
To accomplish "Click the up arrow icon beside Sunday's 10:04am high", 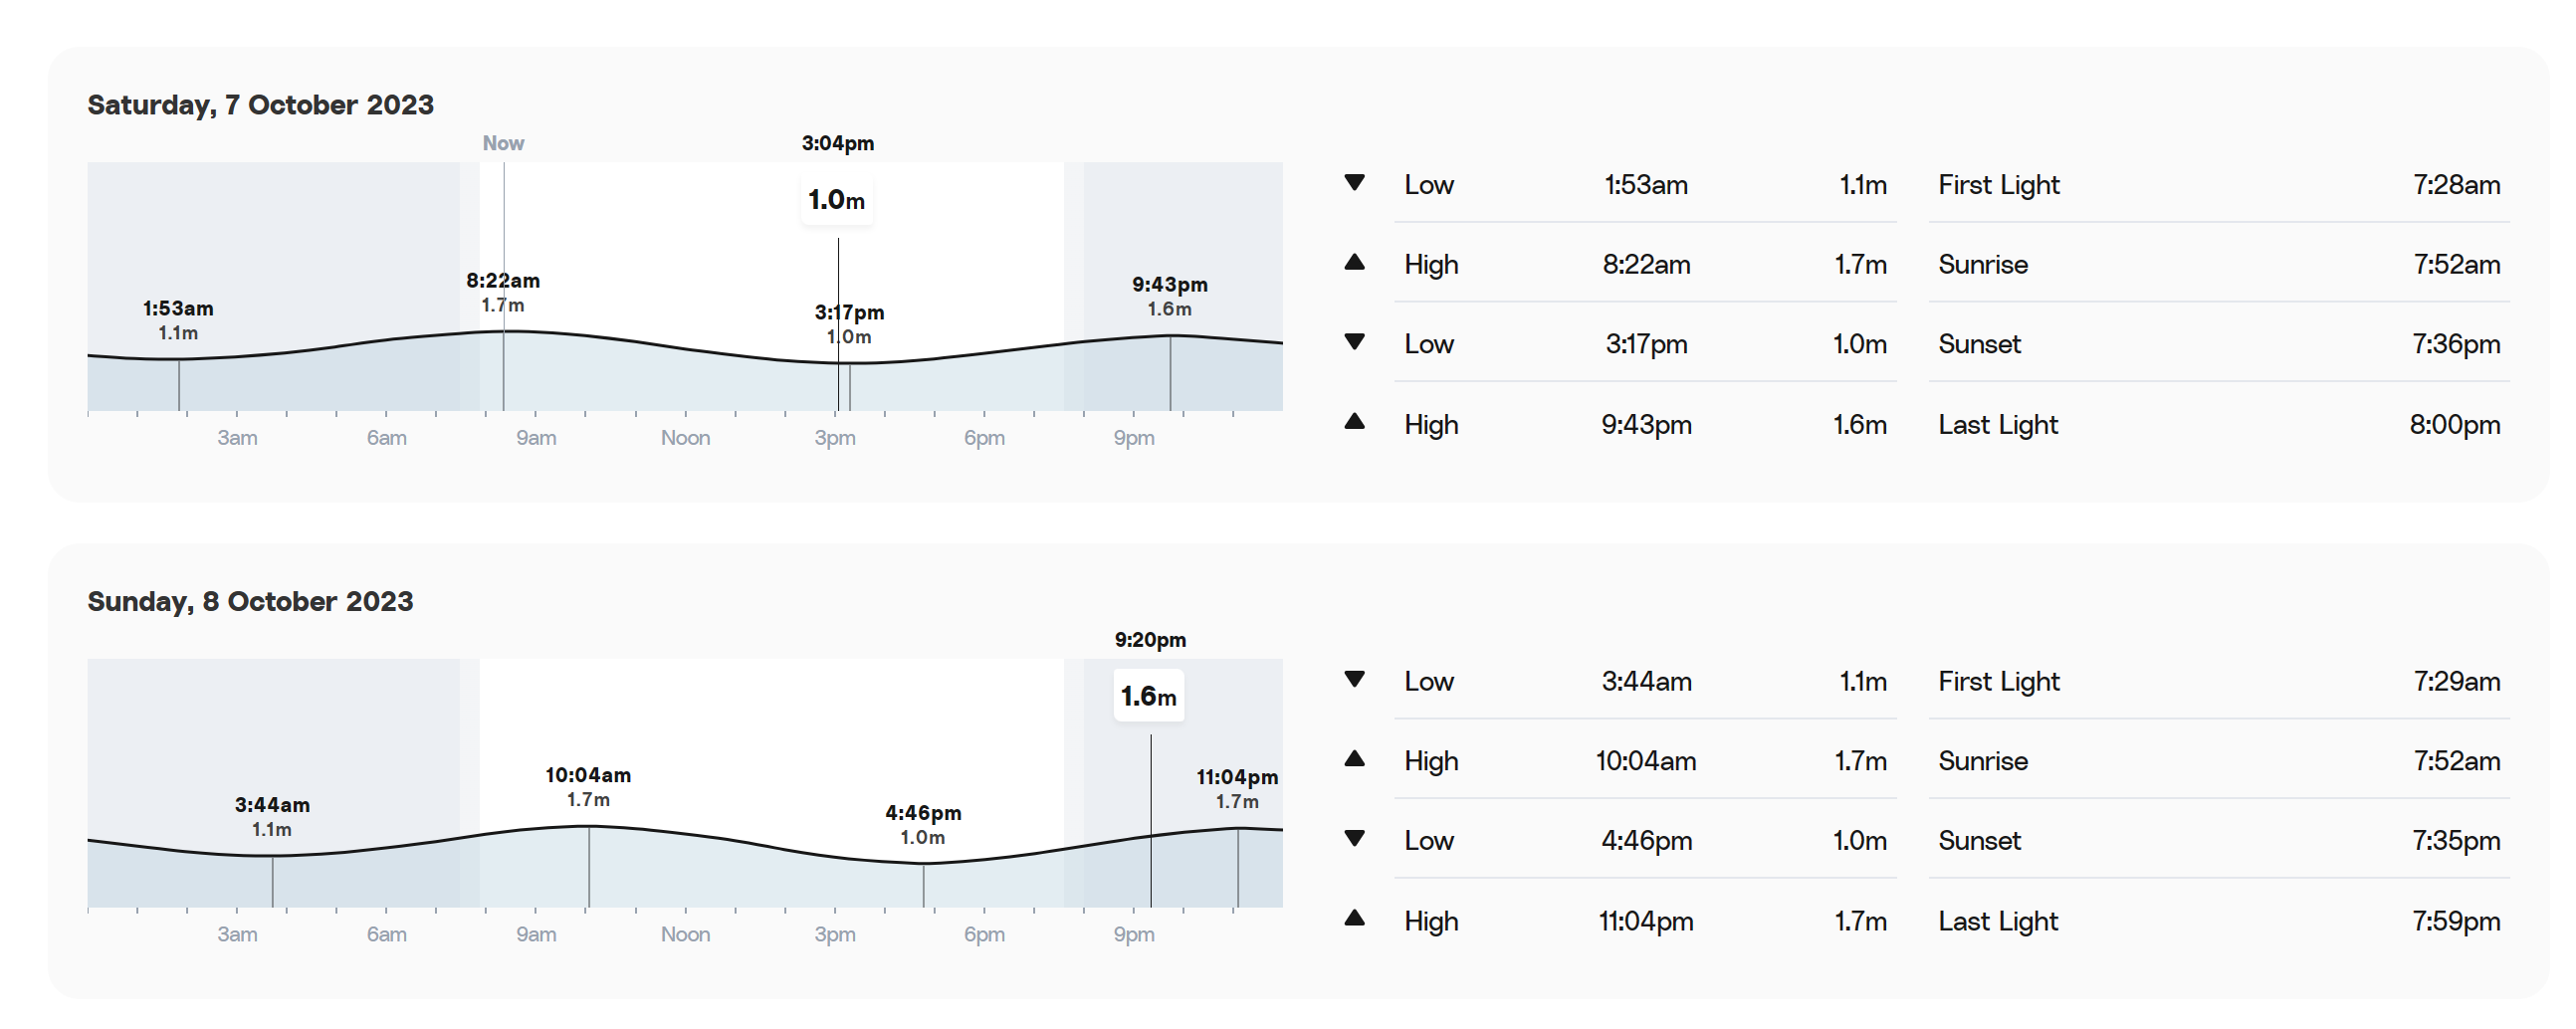I will [1354, 758].
